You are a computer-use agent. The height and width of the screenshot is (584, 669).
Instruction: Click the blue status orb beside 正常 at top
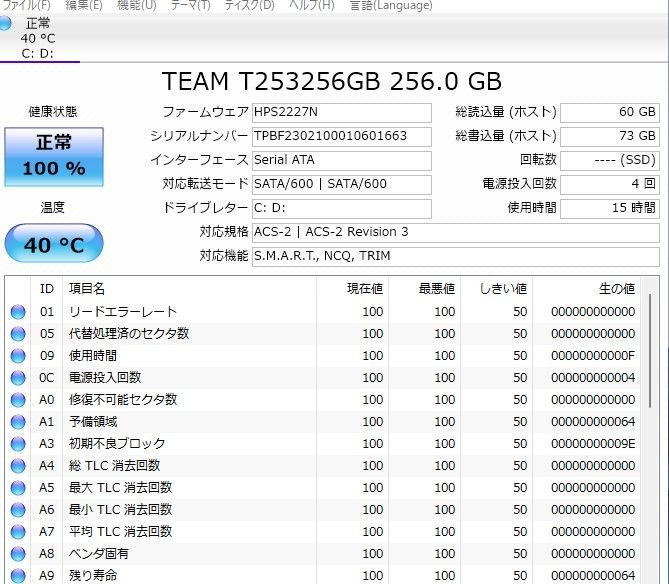[5, 23]
